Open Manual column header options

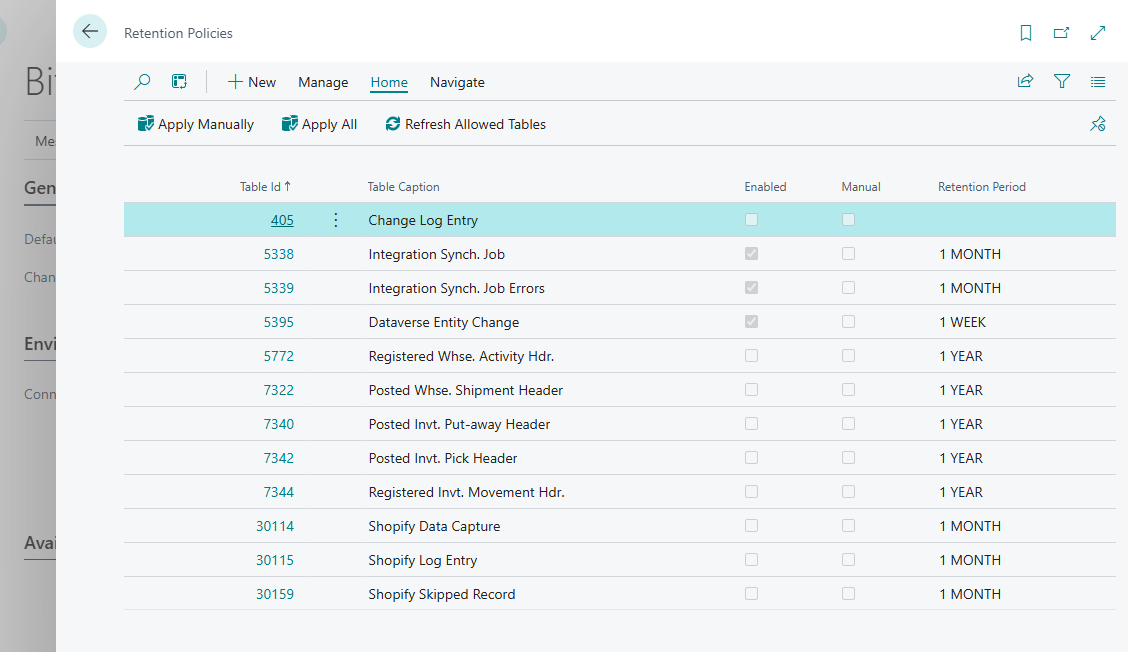coord(861,186)
